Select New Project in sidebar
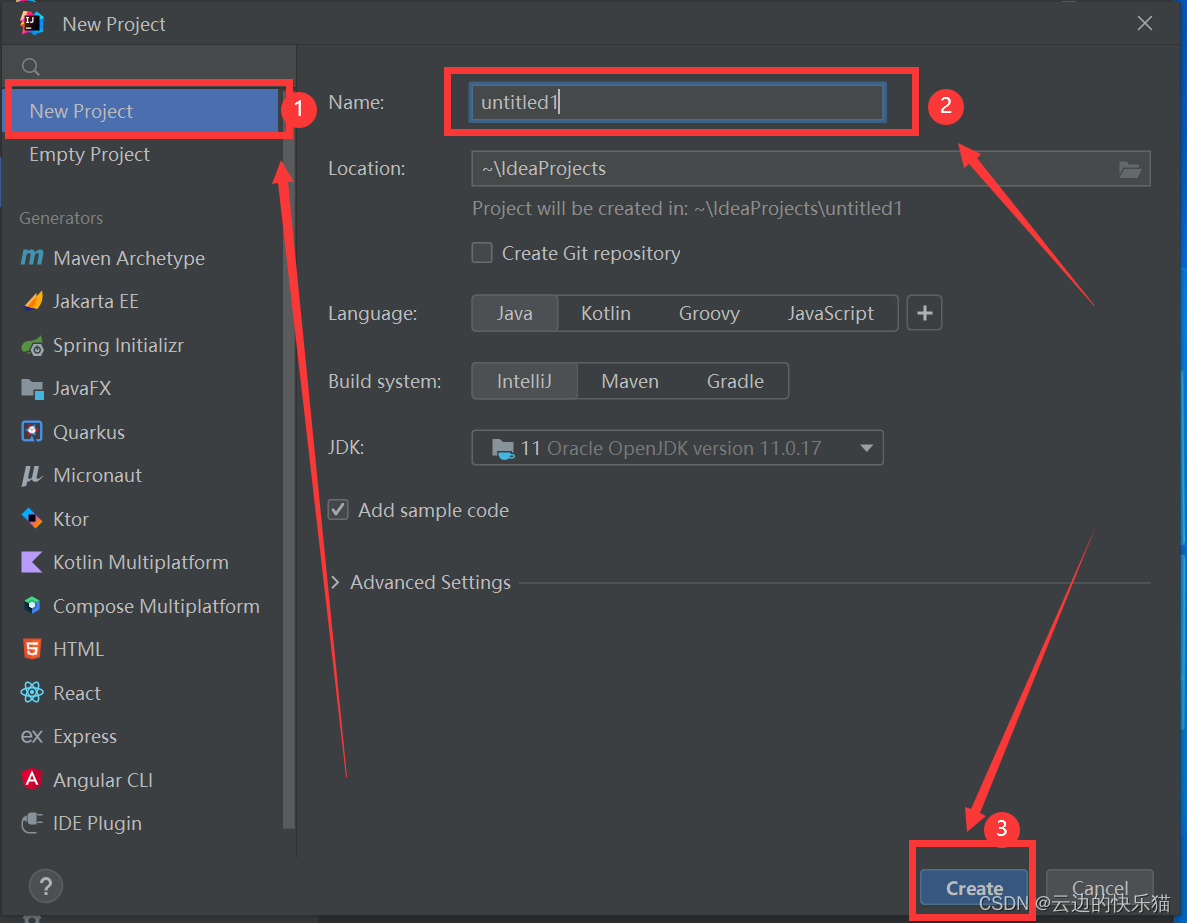This screenshot has width=1187, height=923. click(x=144, y=111)
